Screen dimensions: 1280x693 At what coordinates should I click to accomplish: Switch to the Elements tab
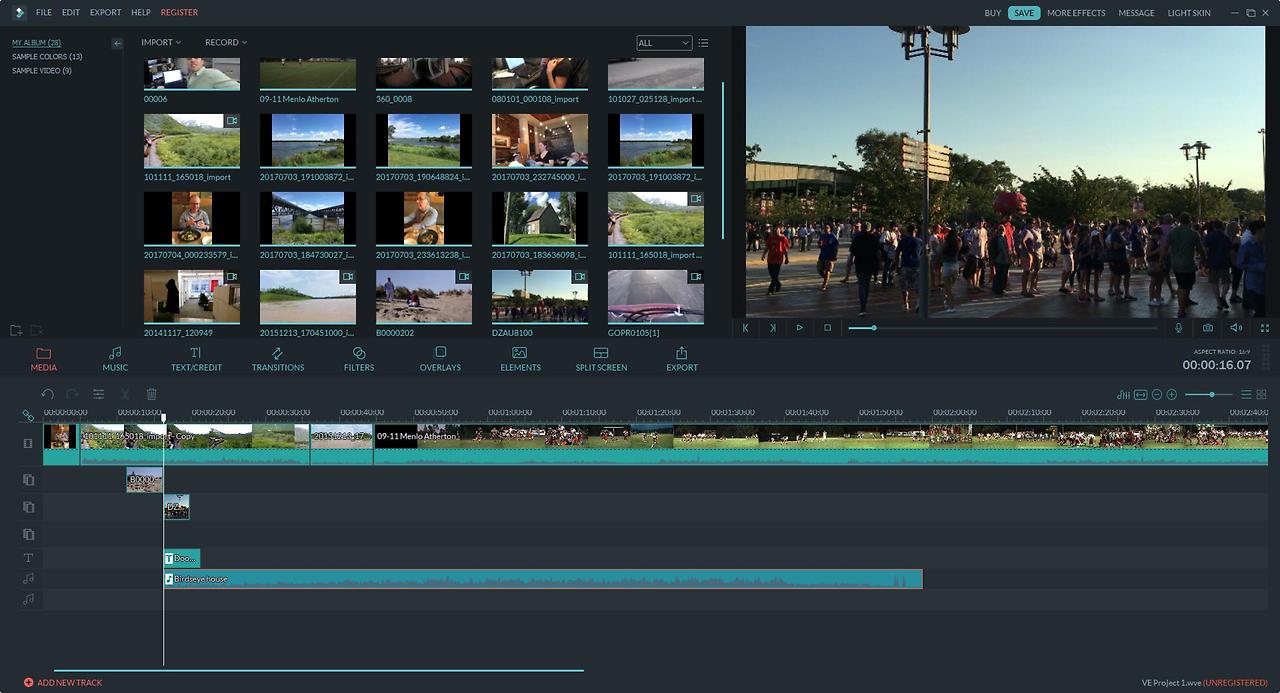coord(520,359)
